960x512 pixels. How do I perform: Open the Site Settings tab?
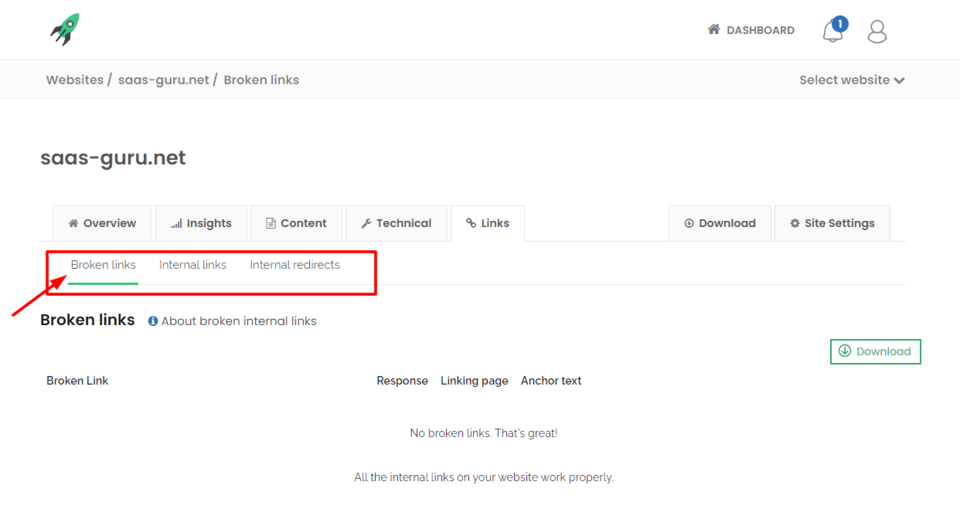(x=832, y=223)
